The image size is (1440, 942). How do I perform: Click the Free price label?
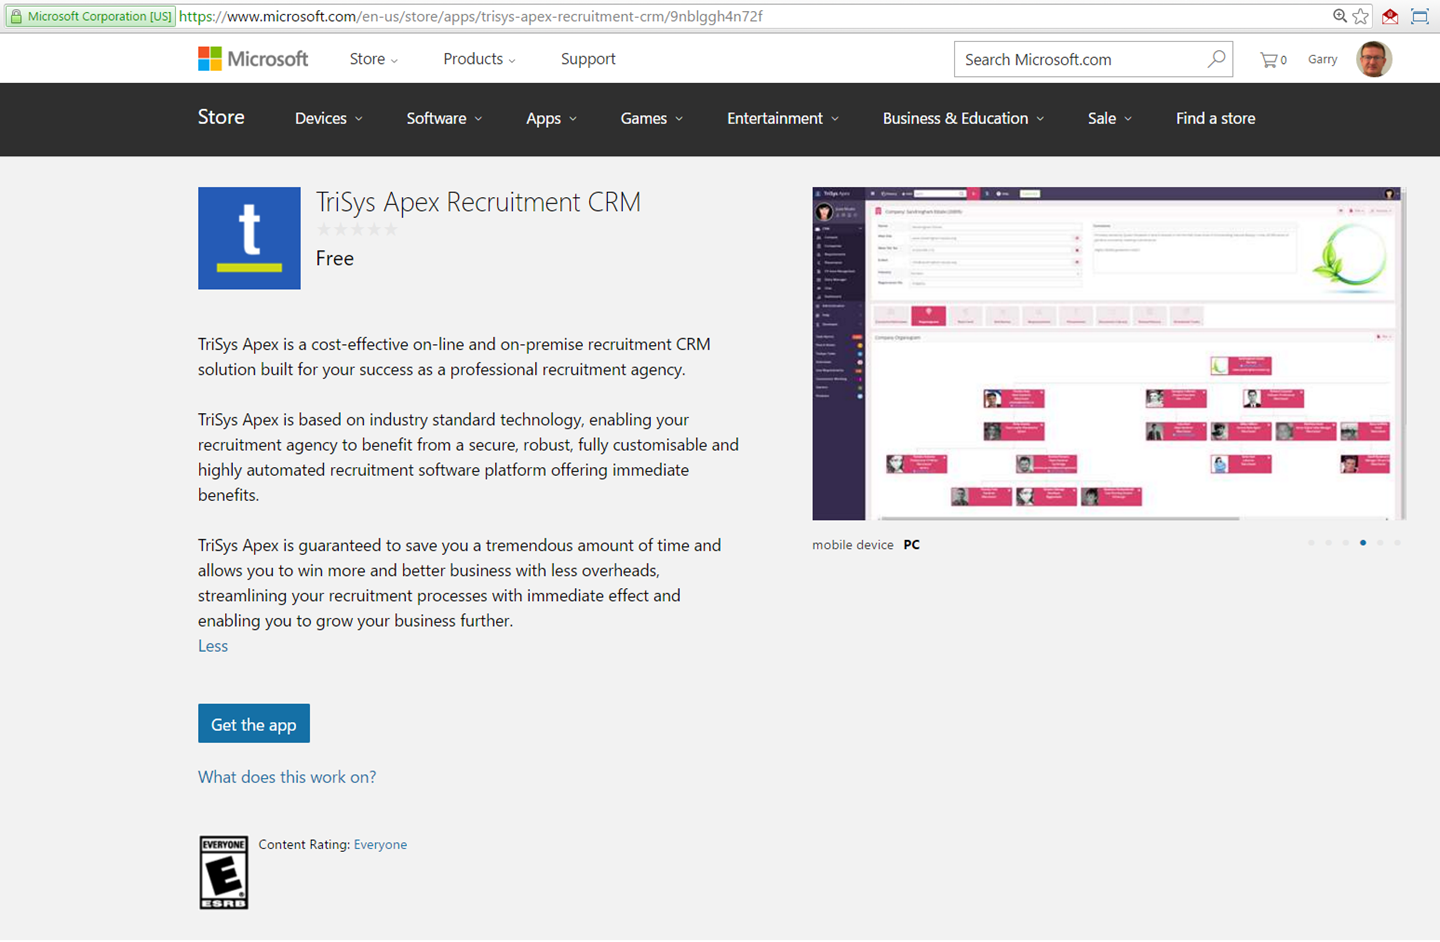click(335, 258)
